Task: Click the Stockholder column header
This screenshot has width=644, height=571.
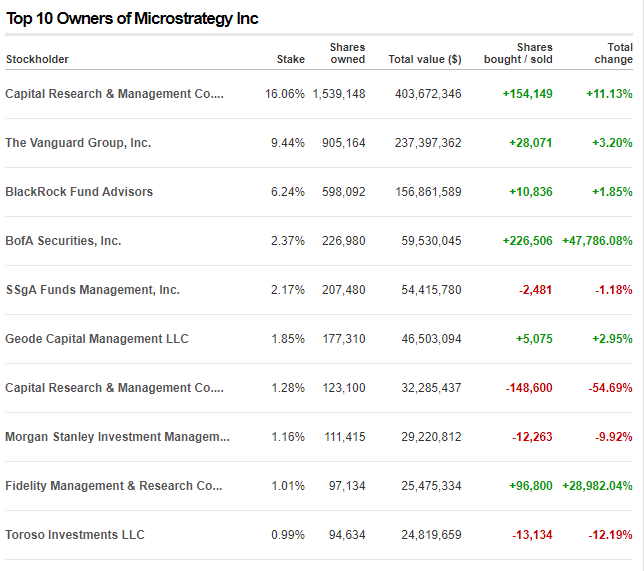Action: click(37, 60)
